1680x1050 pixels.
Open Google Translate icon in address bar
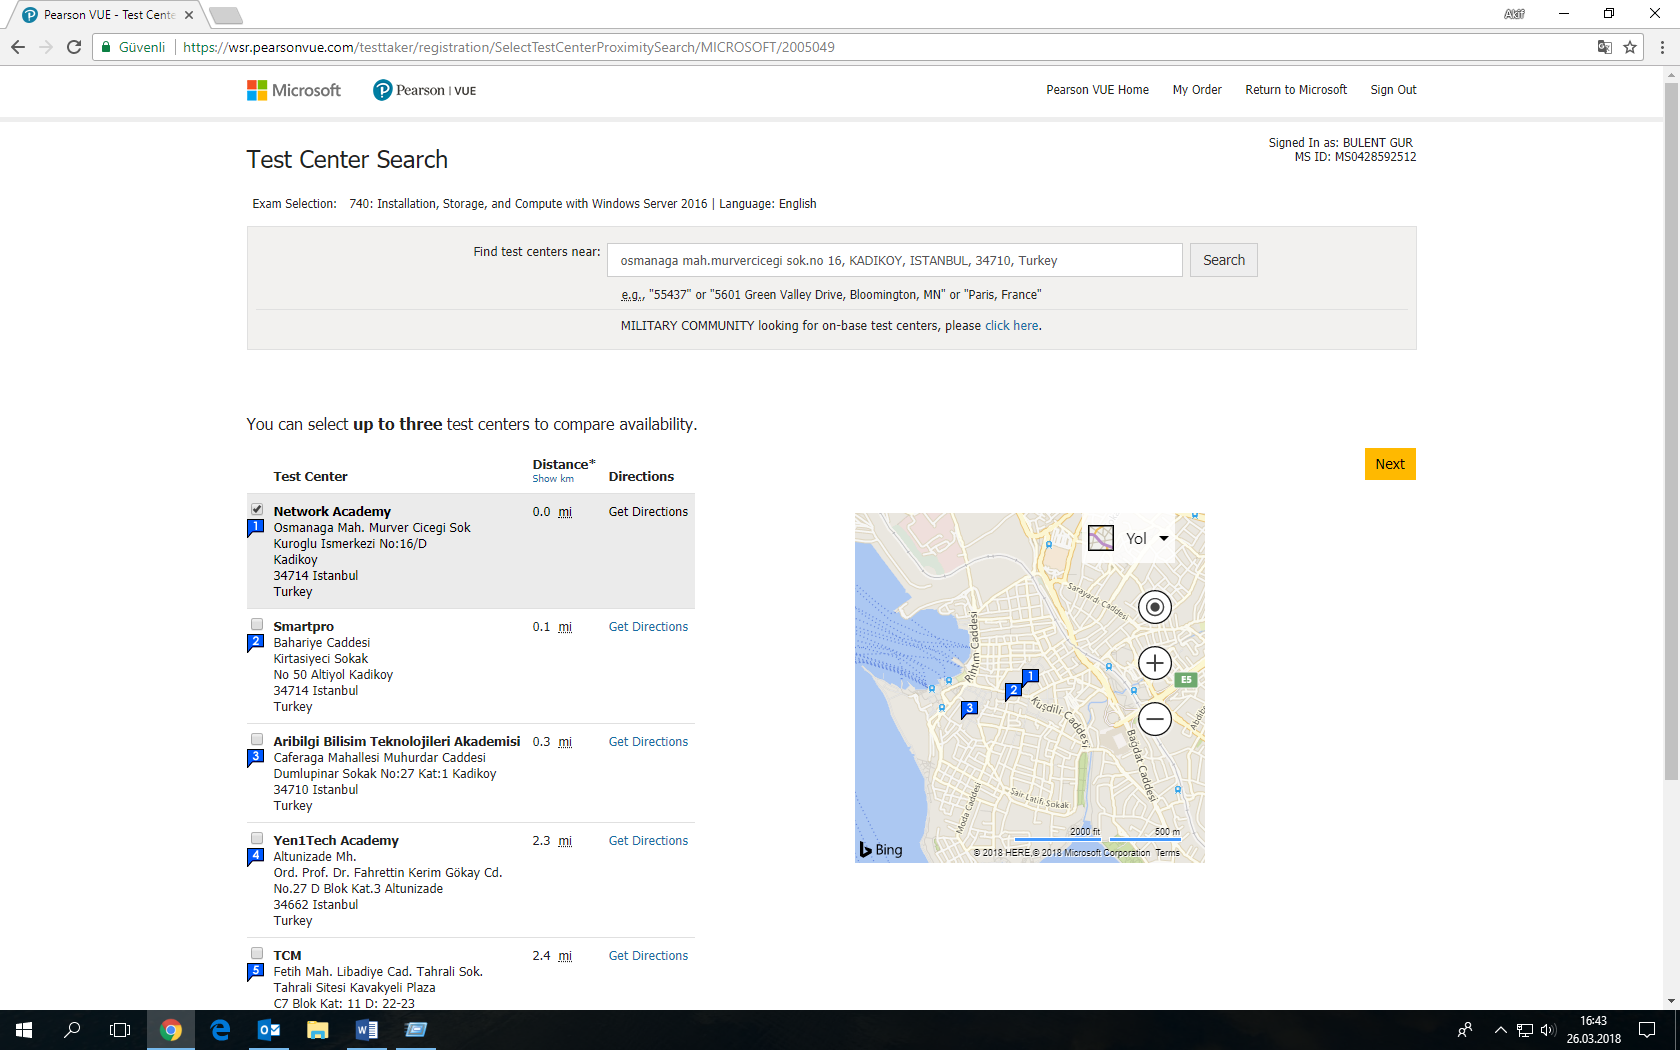[x=1605, y=47]
